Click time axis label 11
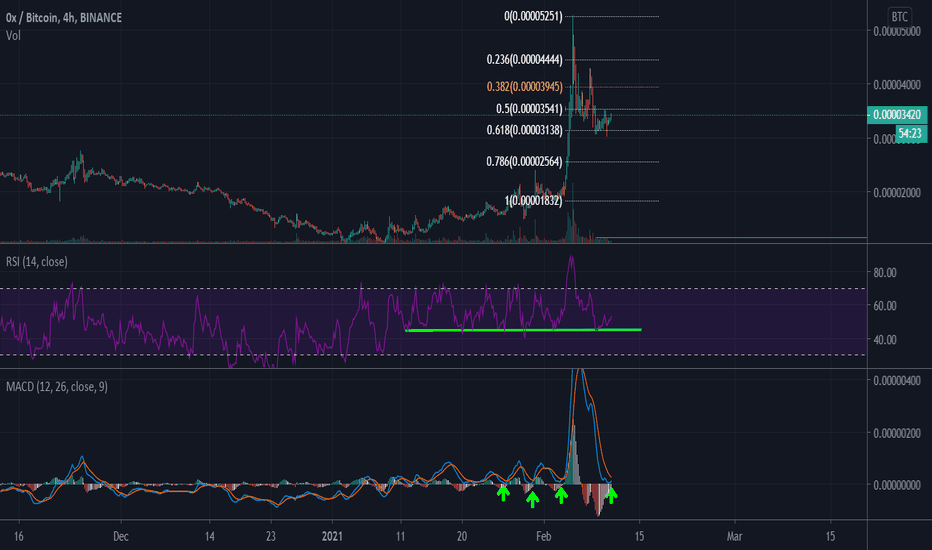The image size is (932, 550). point(401,536)
